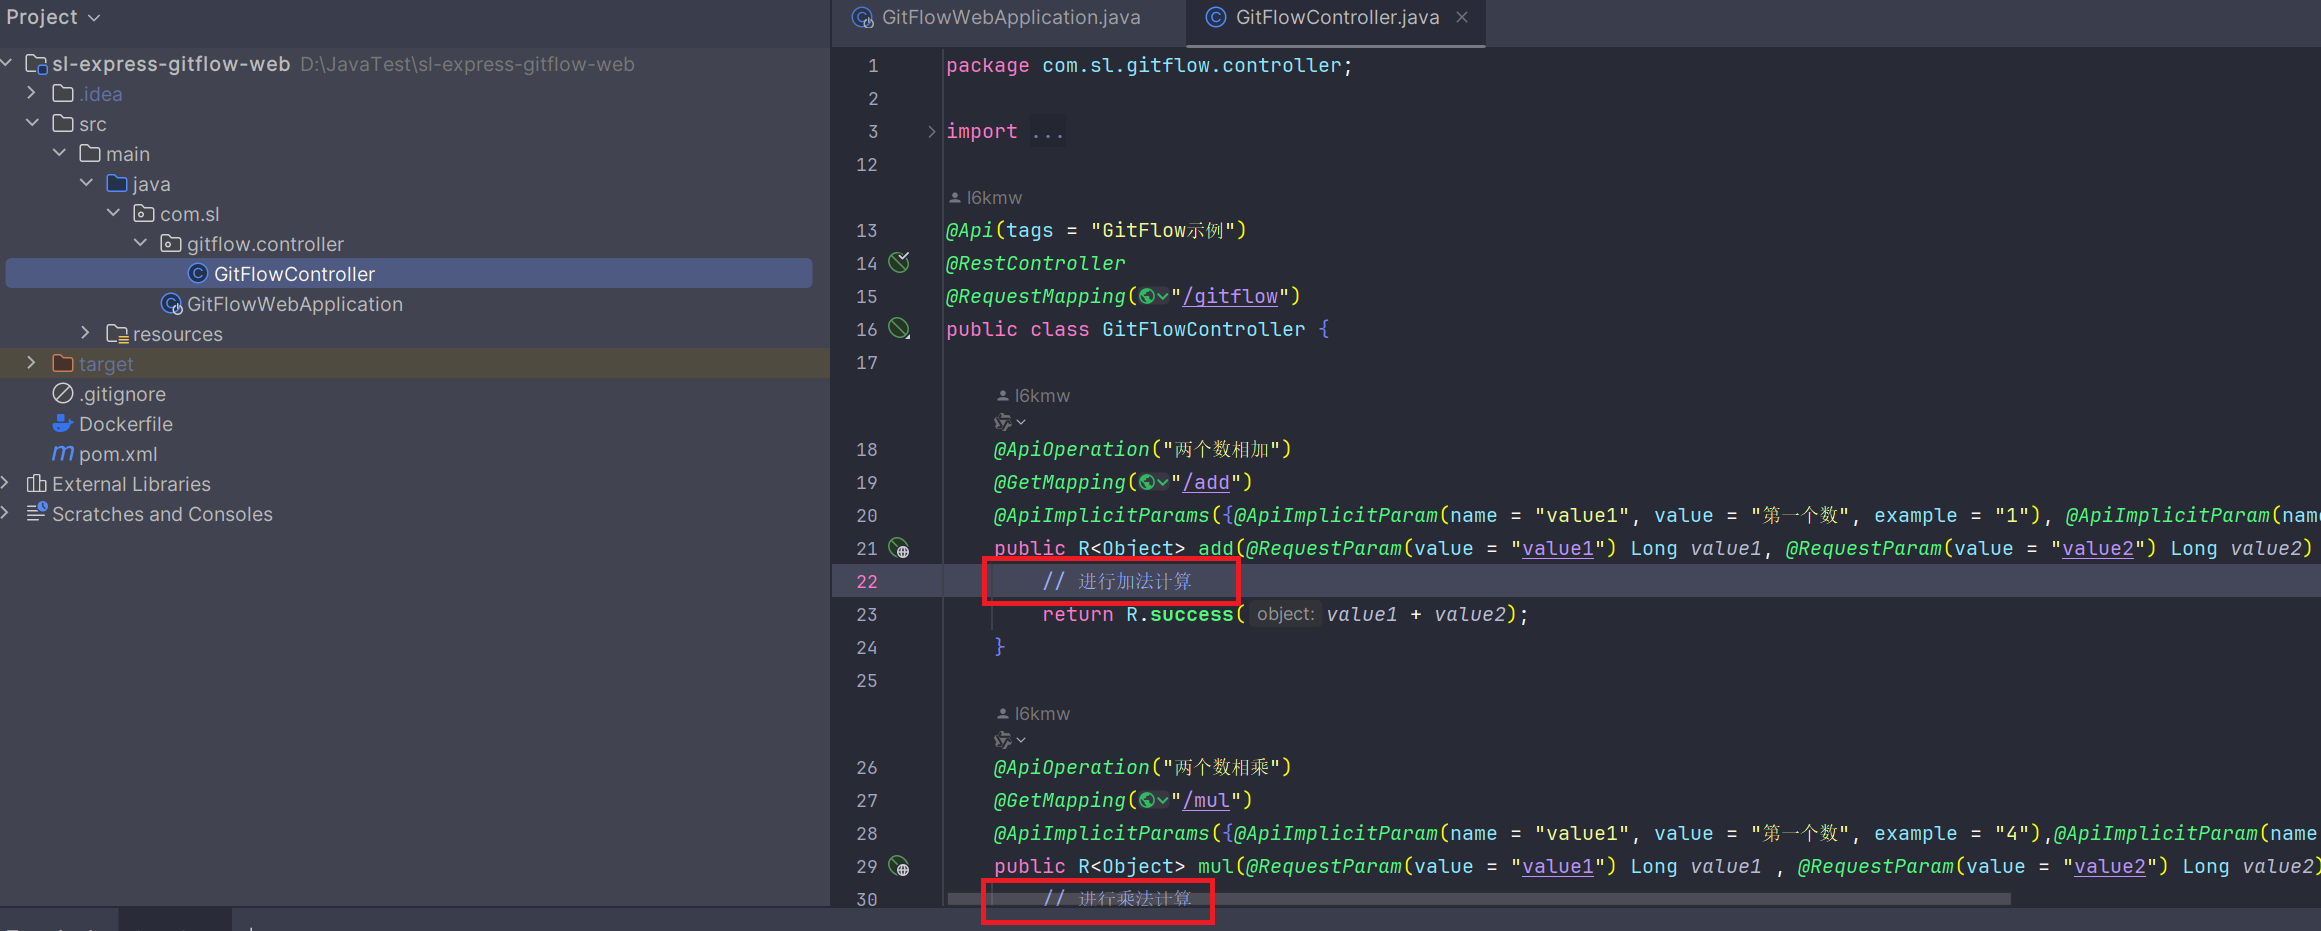Viewport: 2321px width, 931px height.
Task: Click the folded import ellipsis on line 3
Action: tap(1048, 131)
